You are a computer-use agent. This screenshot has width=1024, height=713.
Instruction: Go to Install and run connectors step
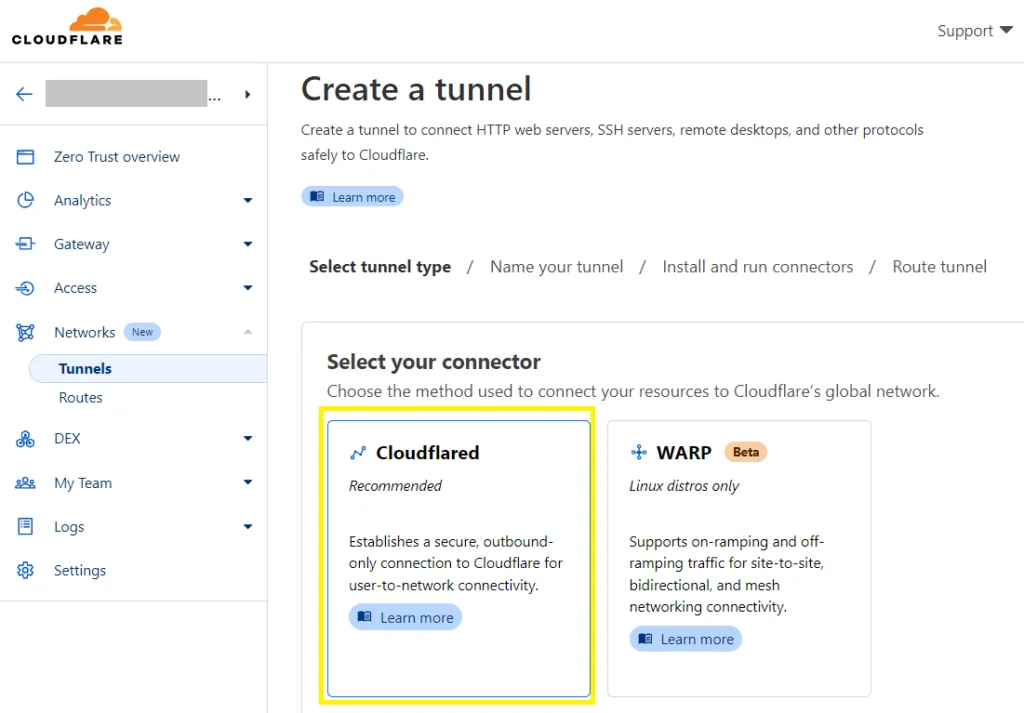[758, 267]
